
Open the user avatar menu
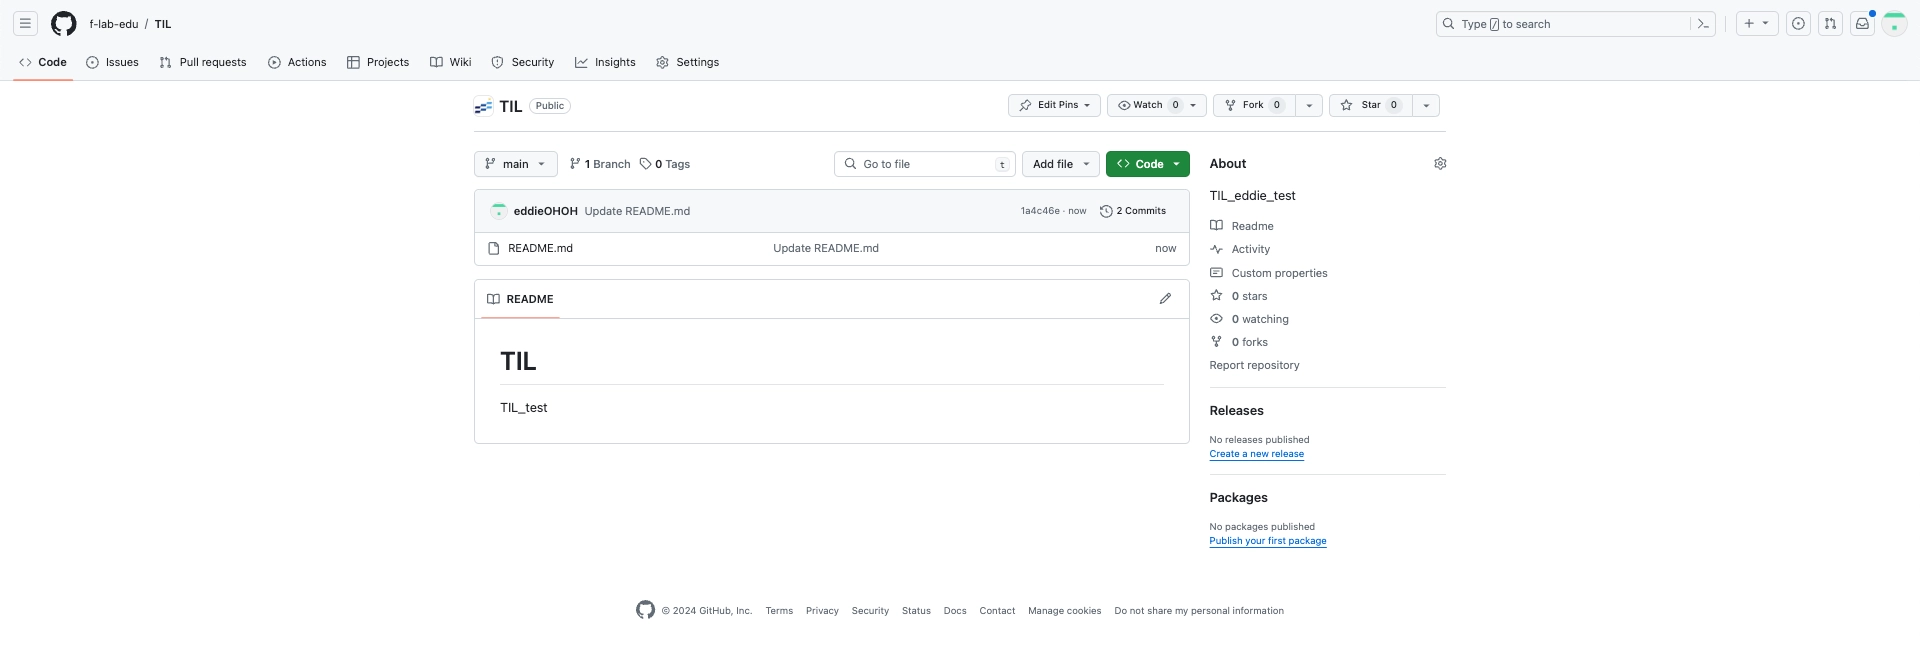1894,24
